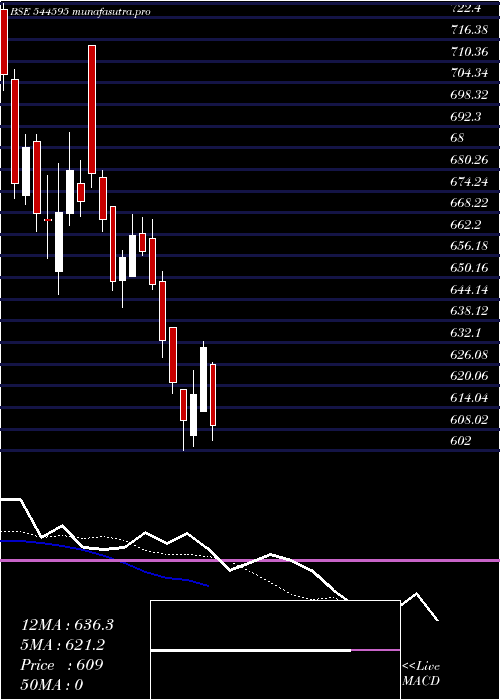Image resolution: width=500 pixels, height=700 pixels.
Task: Click the 692.3 price axis label
Action: point(466,117)
